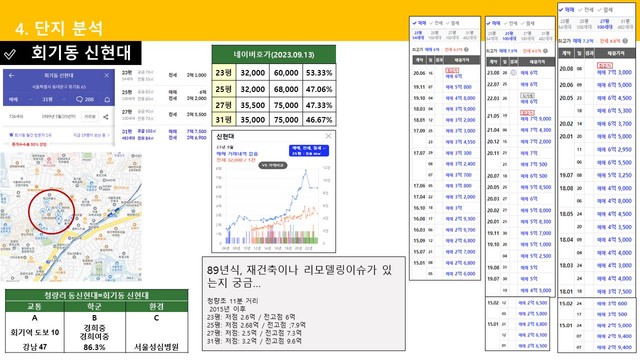Click the 회기역 도보 10 cell under 교통
640x360 pixels.
point(35,332)
